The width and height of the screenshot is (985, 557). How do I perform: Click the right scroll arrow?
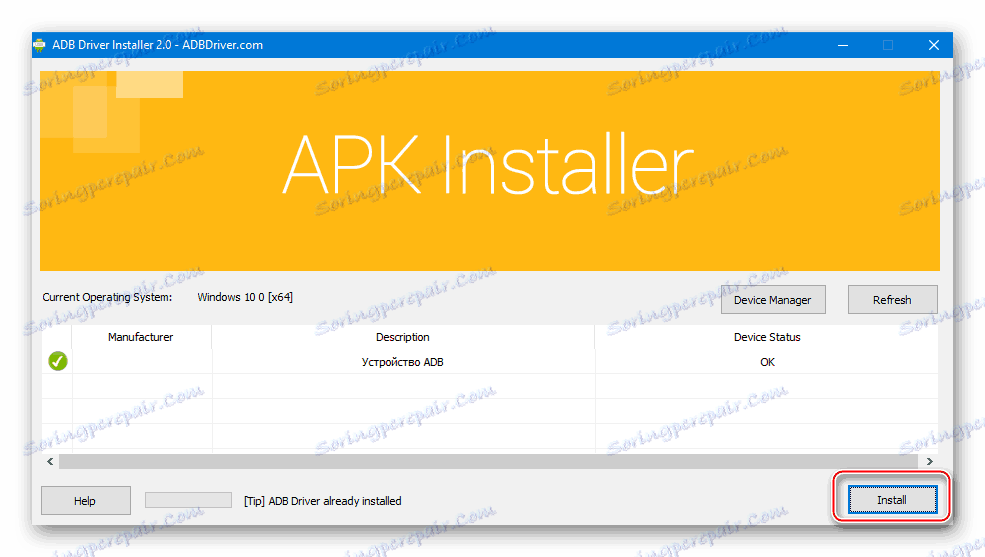(930, 462)
